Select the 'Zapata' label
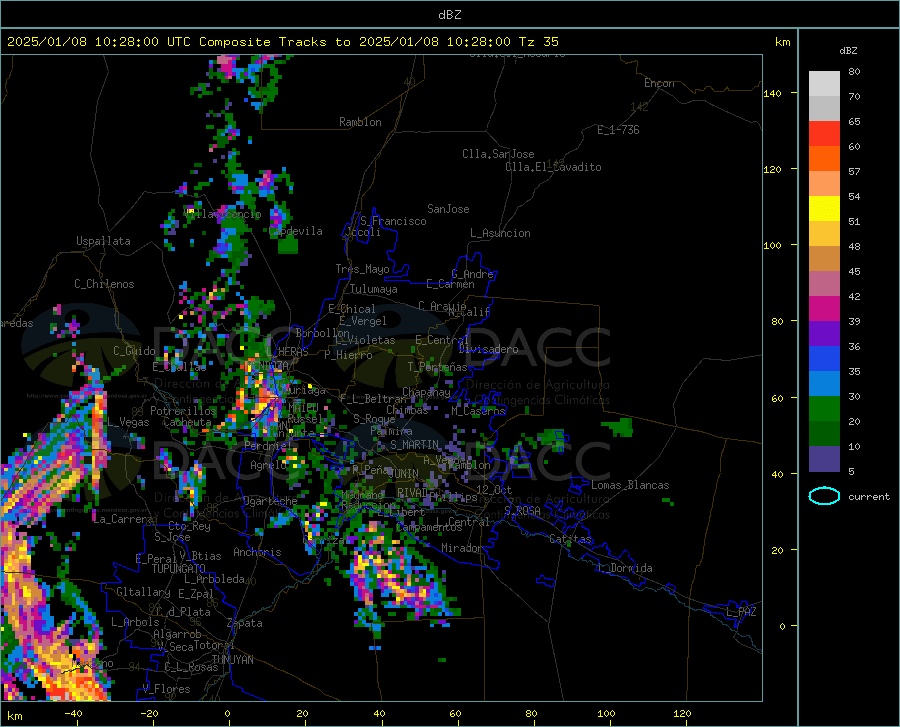900x727 pixels. (245, 623)
